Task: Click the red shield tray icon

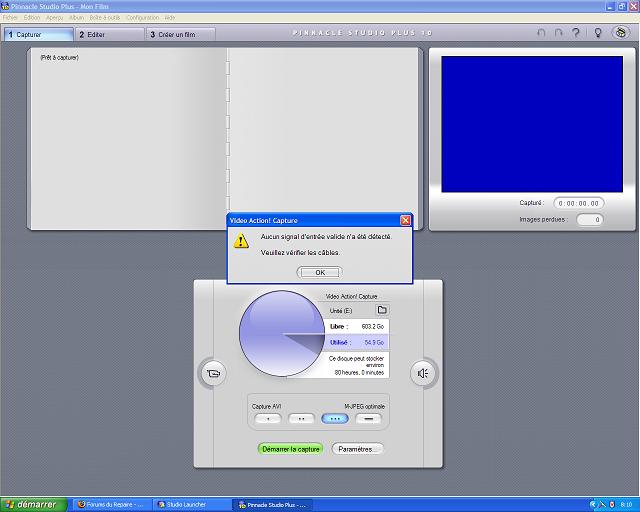Action: (x=612, y=505)
